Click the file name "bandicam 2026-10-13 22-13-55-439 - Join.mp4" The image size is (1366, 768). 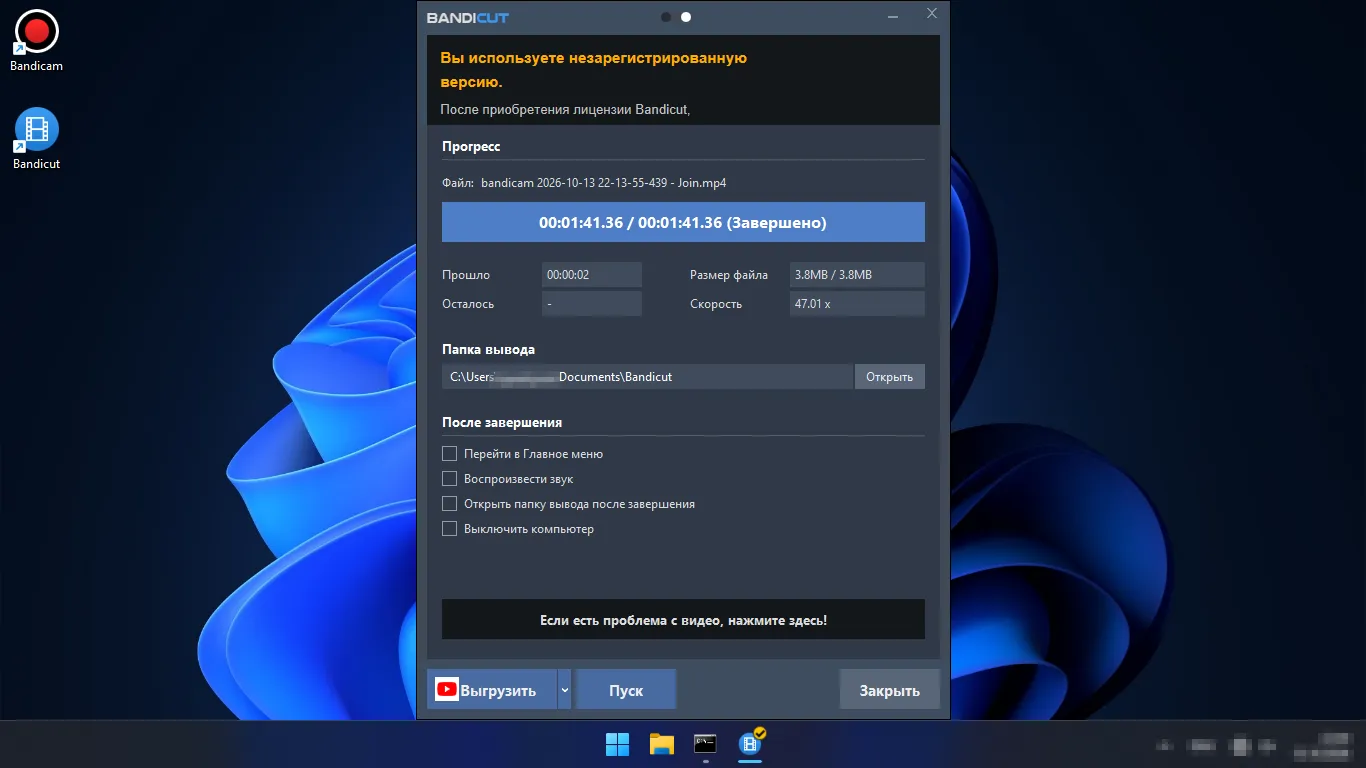point(604,183)
